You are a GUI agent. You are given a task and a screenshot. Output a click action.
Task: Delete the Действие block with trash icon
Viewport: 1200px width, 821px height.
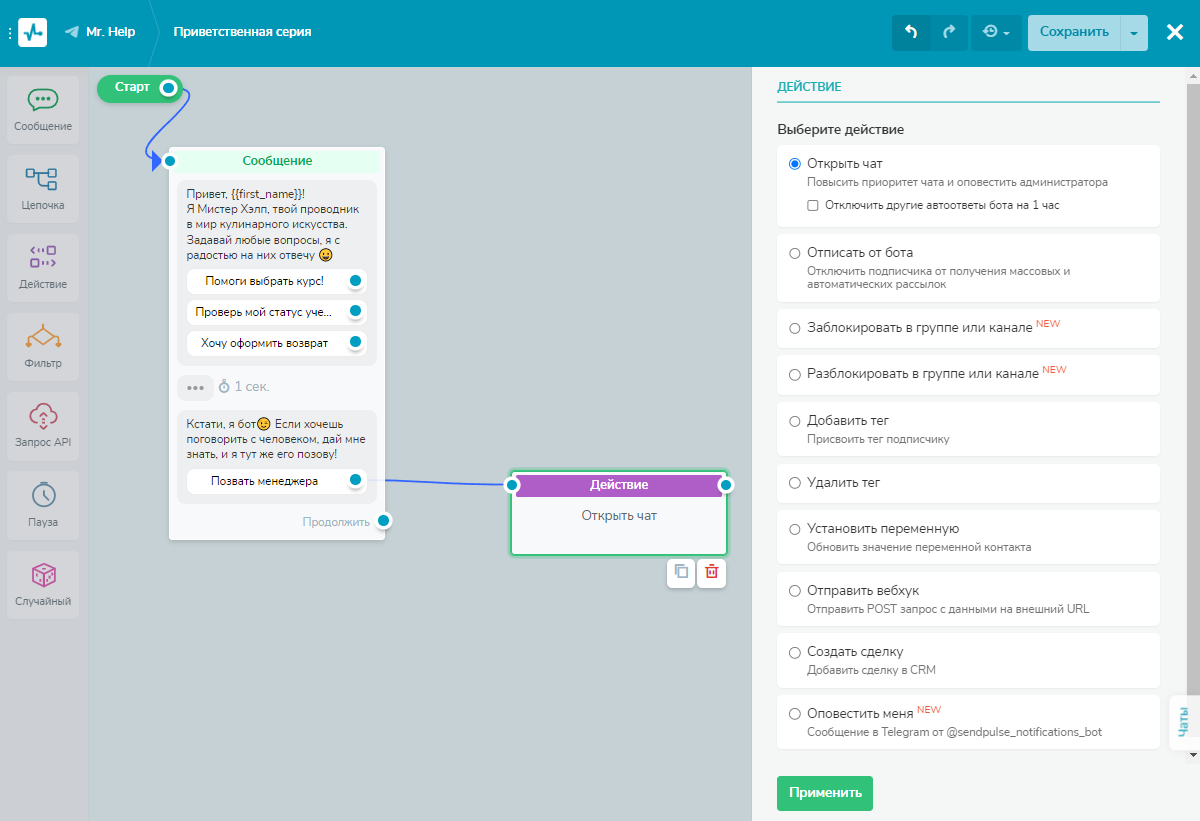(x=712, y=572)
